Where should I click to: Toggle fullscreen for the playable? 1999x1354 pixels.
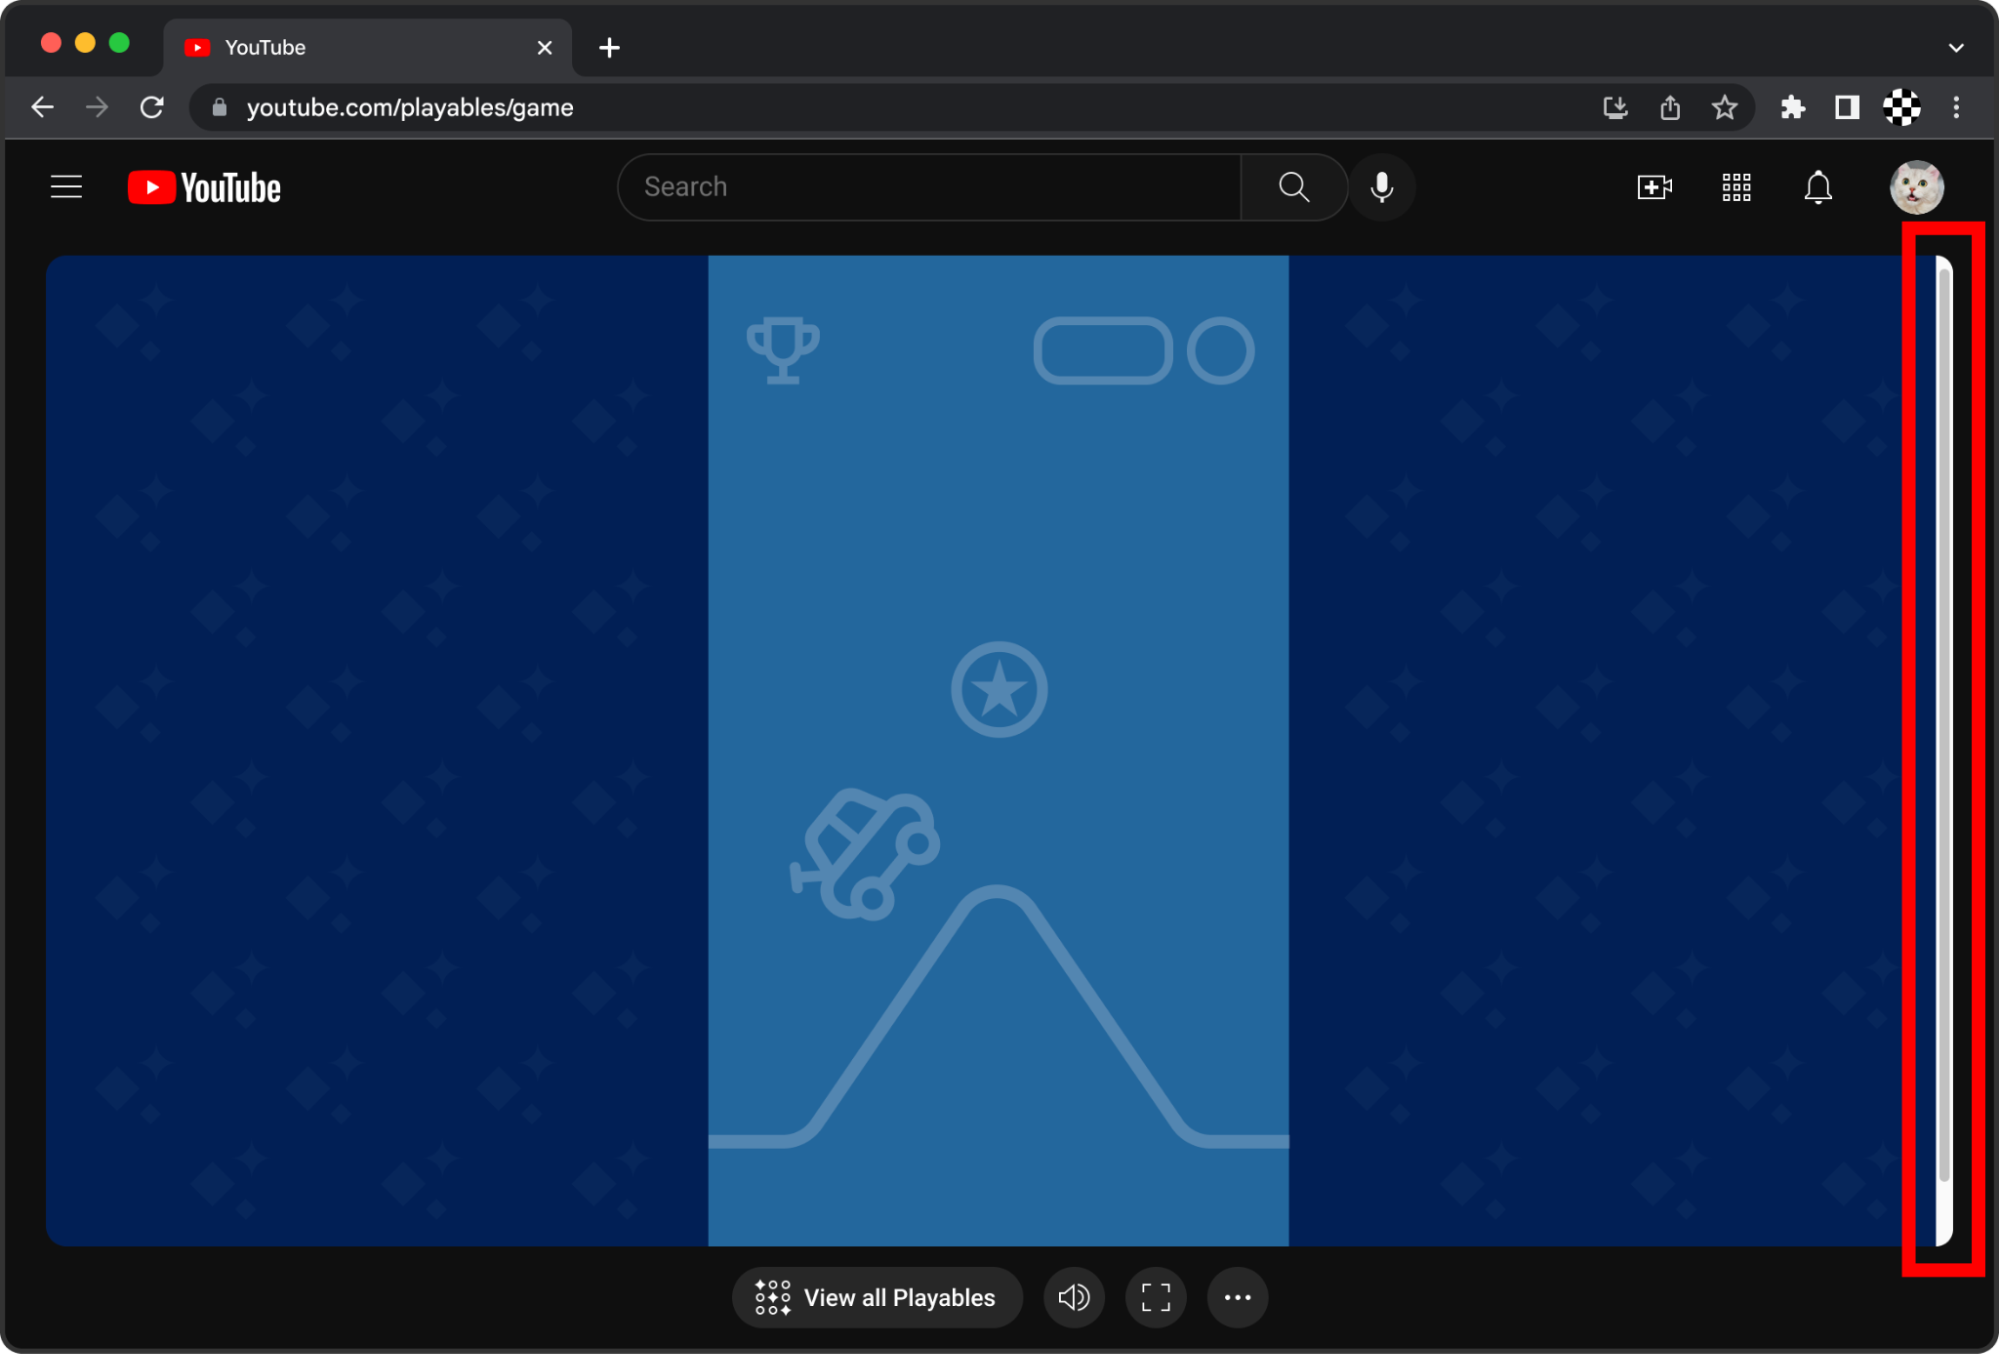click(x=1155, y=1297)
